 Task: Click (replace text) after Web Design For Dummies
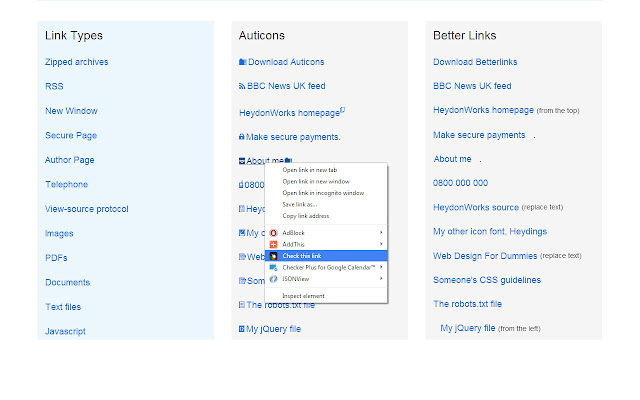tap(561, 256)
